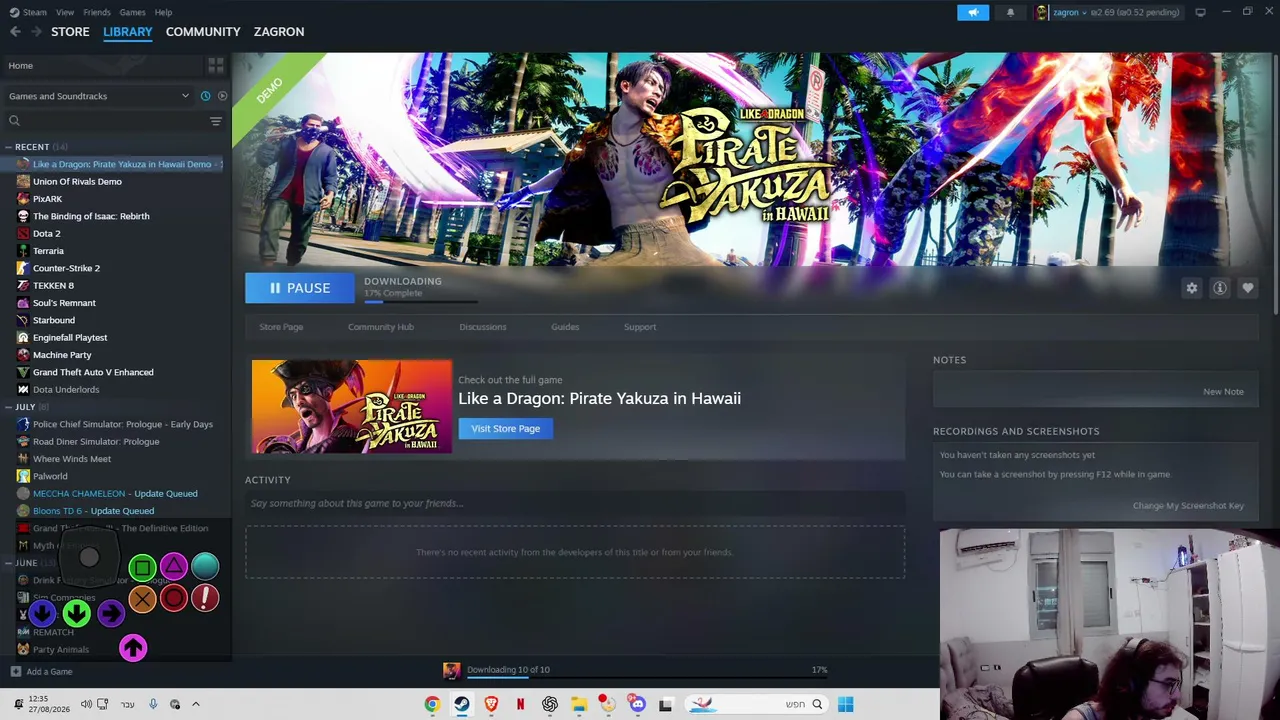Collapse the JUNE games section
Screen dimensions: 1280x720
pos(8,563)
